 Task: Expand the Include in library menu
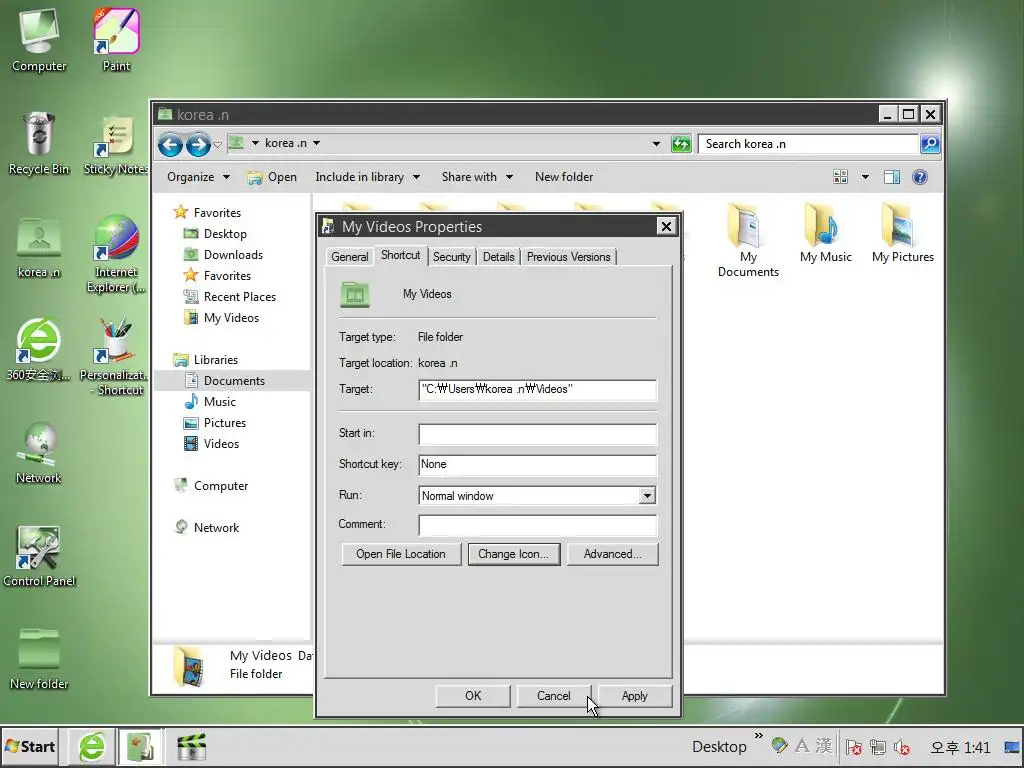368,177
